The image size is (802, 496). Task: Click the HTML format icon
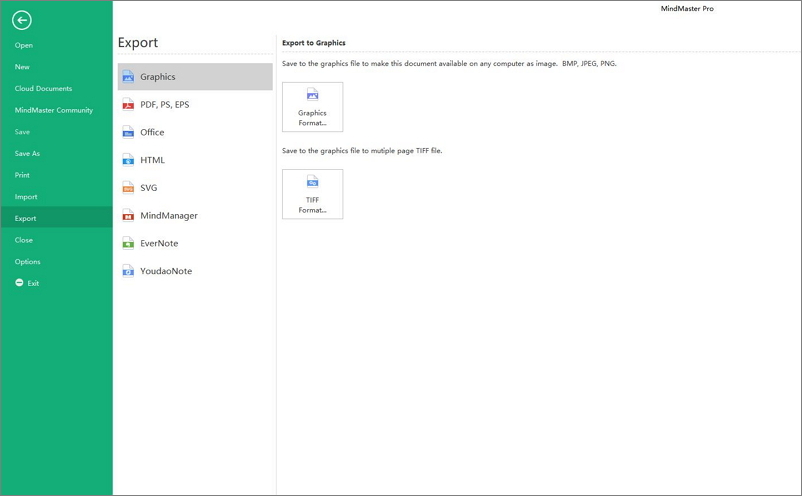click(x=128, y=160)
